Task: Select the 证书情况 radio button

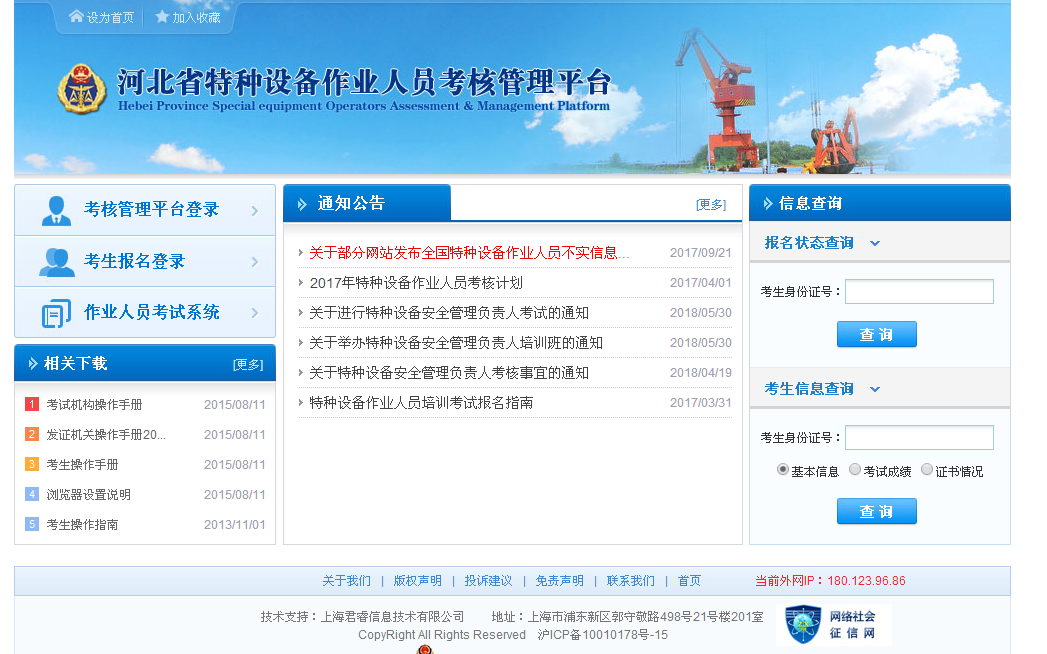Action: [927, 470]
